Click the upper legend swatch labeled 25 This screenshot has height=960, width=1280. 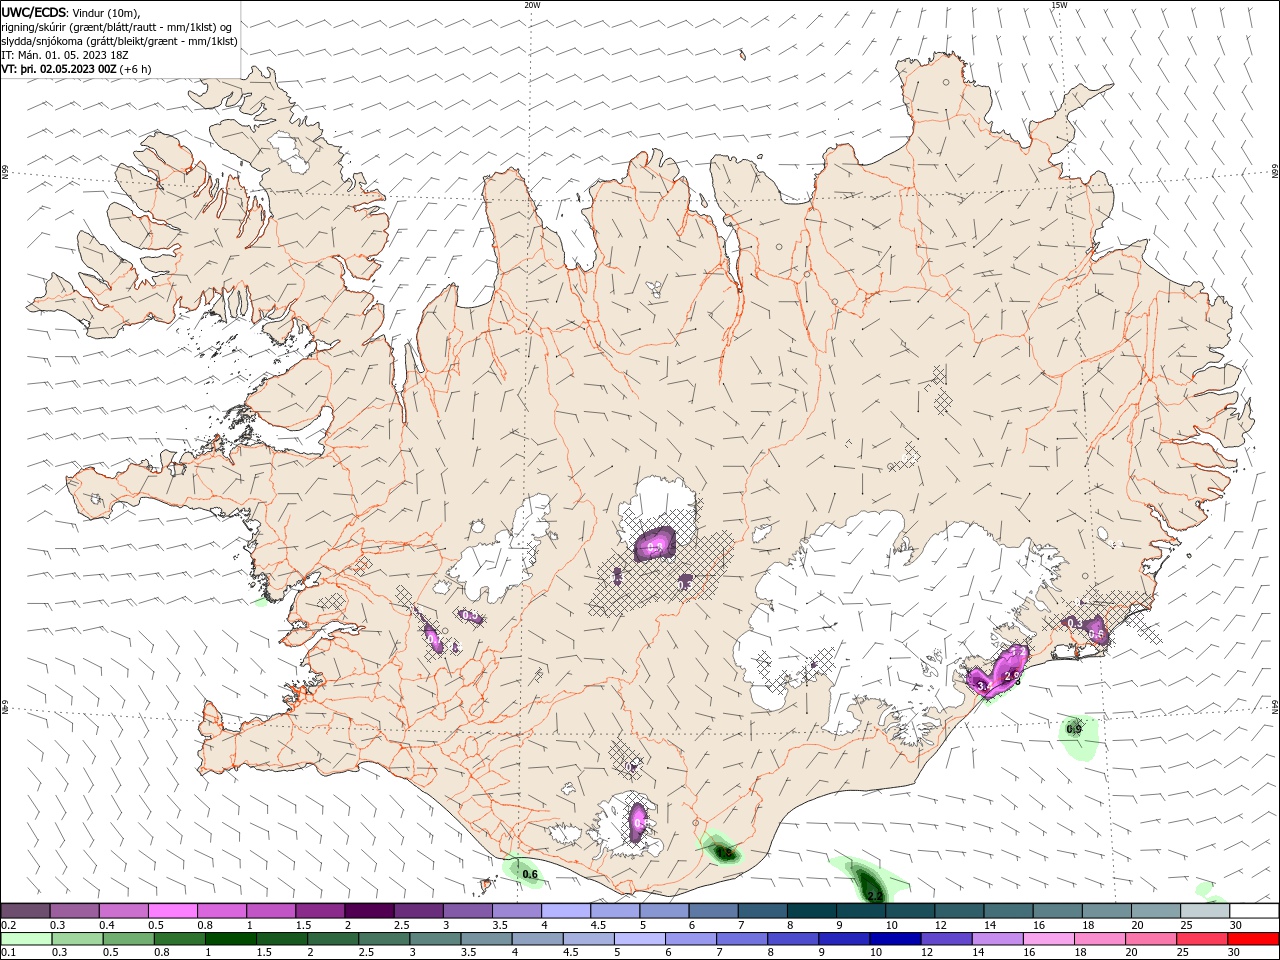point(1206,911)
